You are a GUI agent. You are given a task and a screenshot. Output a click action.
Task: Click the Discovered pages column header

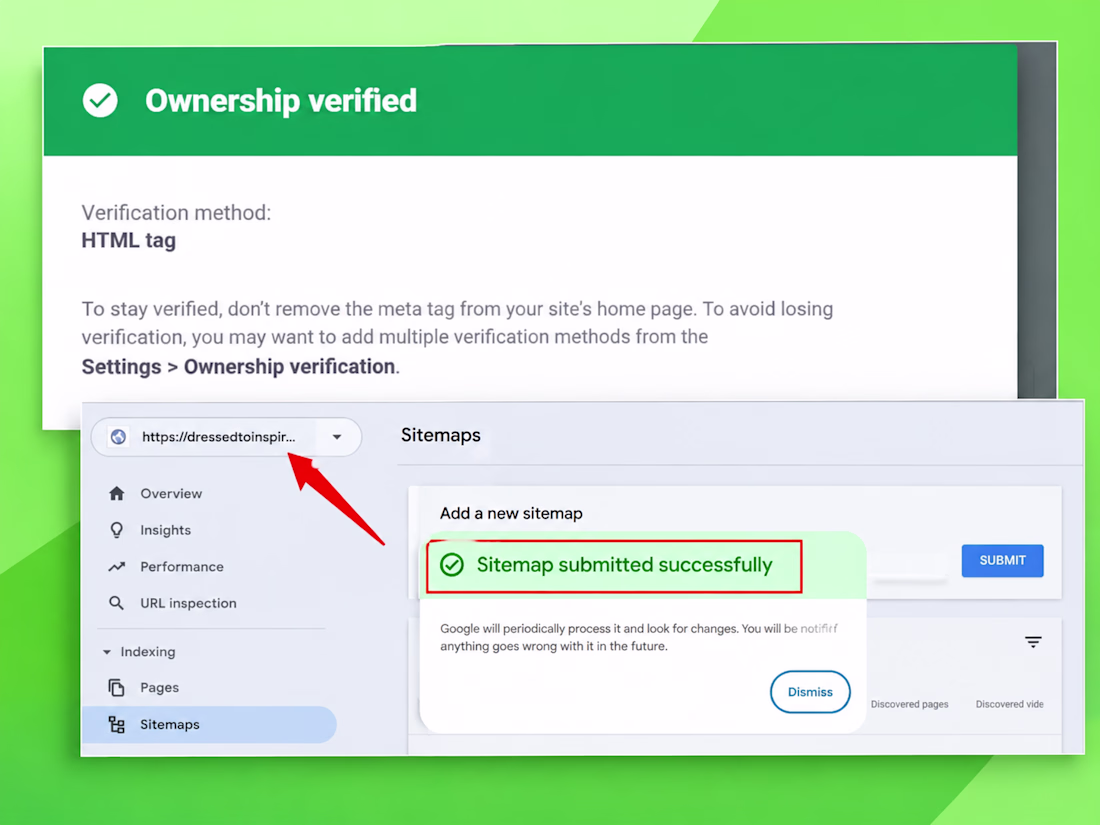pos(909,704)
